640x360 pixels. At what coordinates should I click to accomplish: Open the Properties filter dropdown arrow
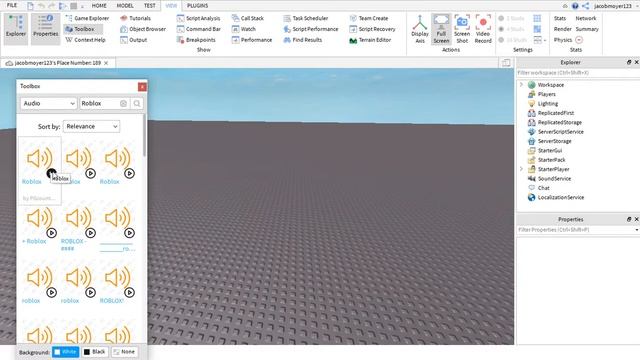coord(637,230)
